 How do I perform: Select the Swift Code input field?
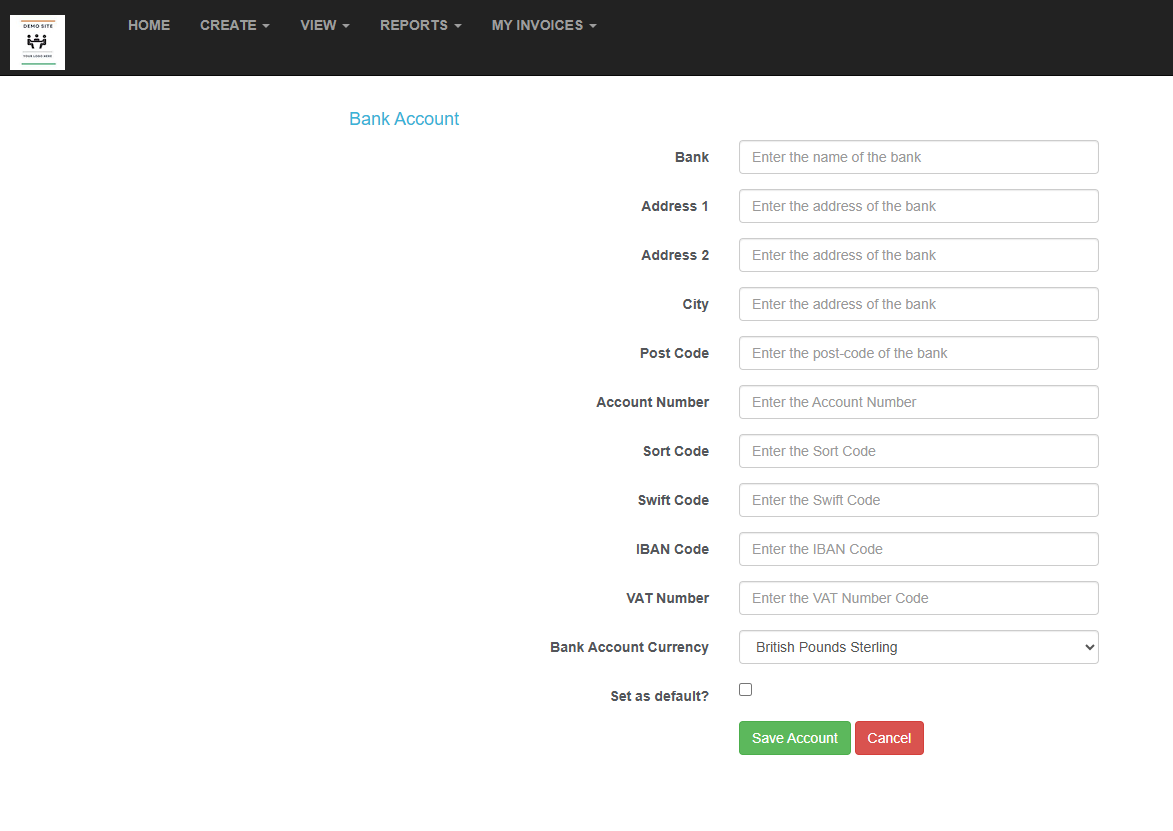pyautogui.click(x=919, y=500)
